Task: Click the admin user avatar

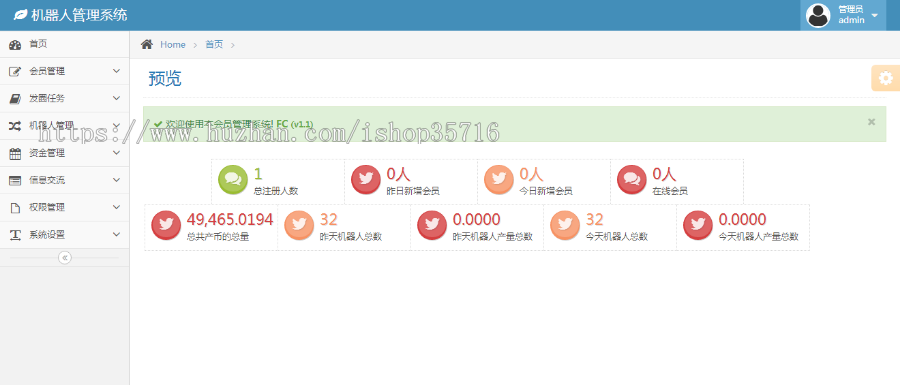Action: pos(818,15)
